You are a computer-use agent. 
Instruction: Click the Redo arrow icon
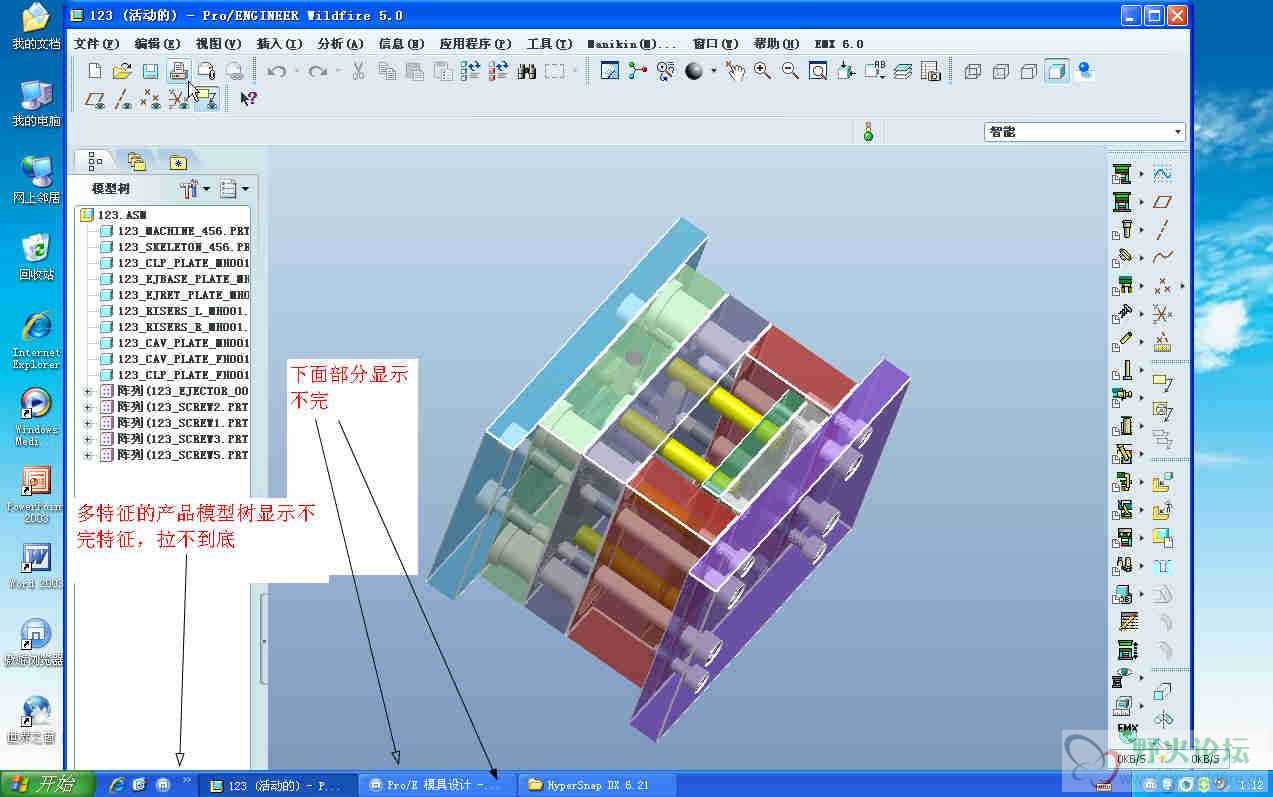[x=318, y=71]
